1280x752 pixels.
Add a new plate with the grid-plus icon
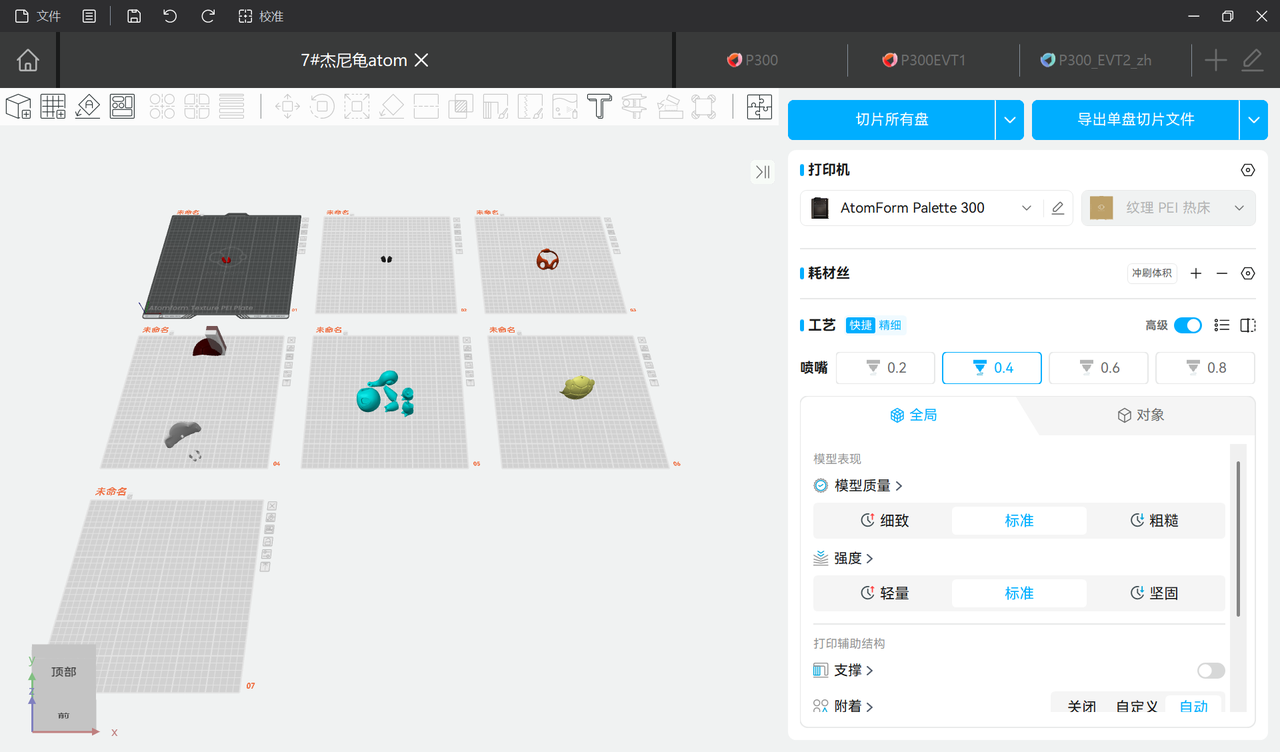click(x=53, y=106)
